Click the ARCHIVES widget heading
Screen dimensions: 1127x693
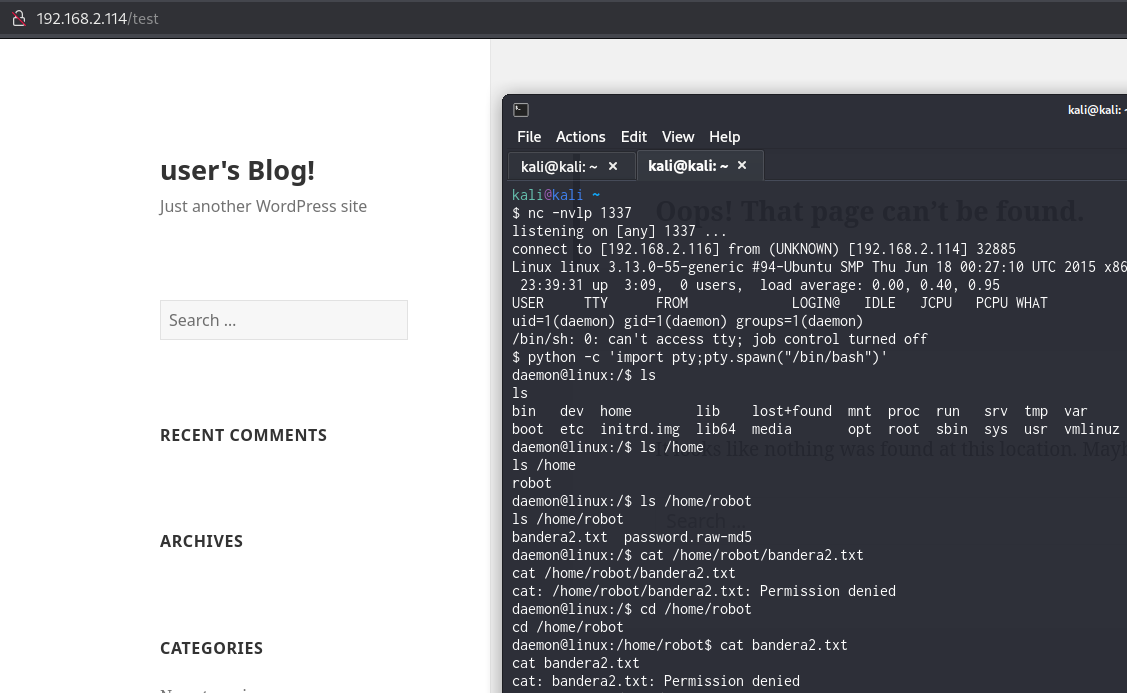pyautogui.click(x=201, y=541)
